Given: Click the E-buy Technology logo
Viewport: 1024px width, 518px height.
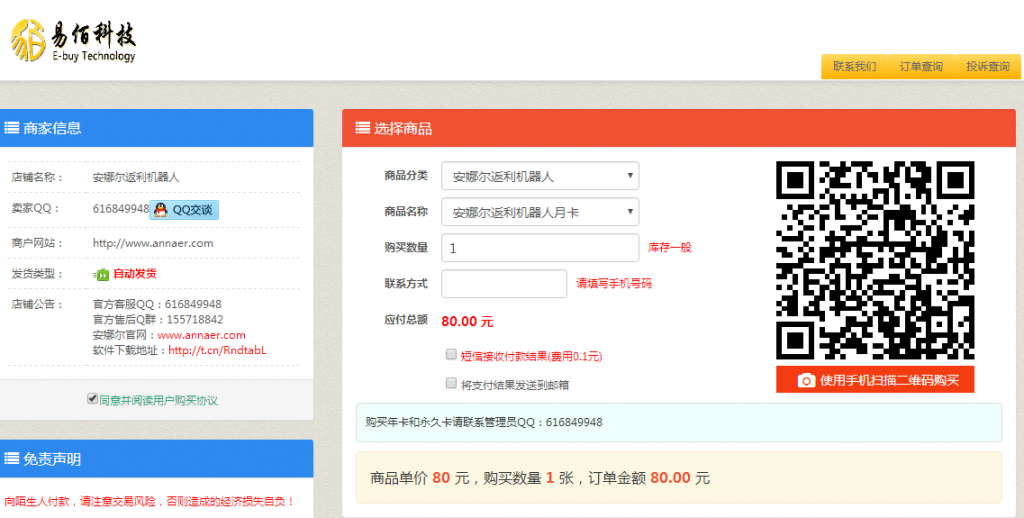Looking at the screenshot, I should click(72, 39).
